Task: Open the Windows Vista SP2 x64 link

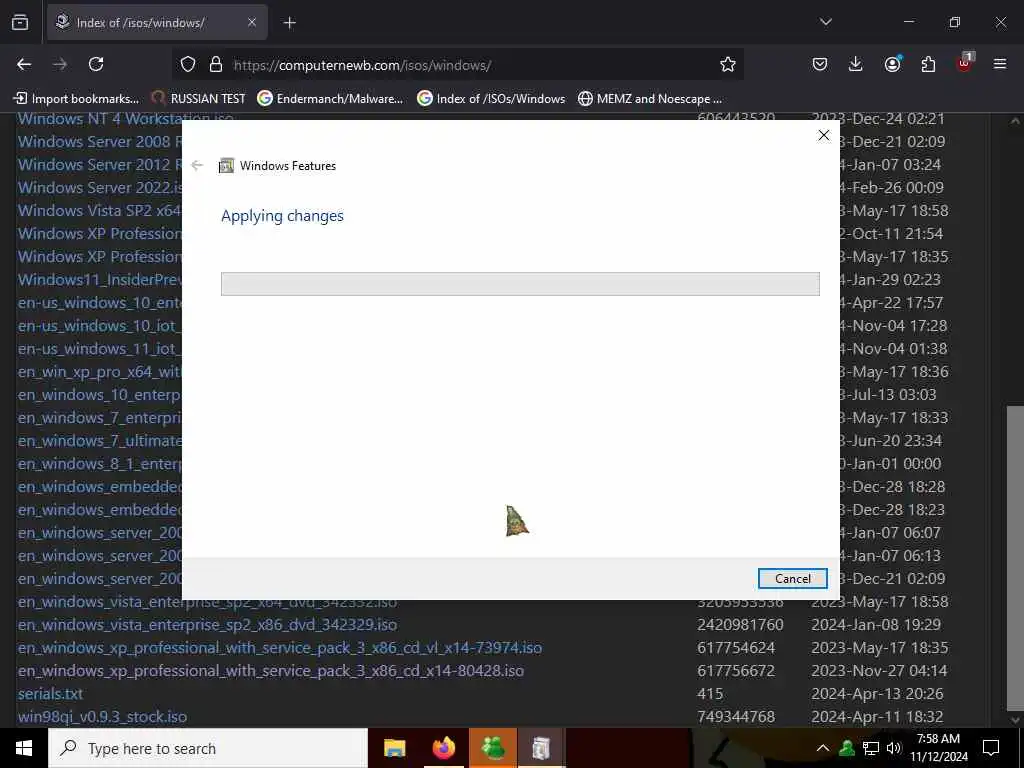Action: (99, 211)
